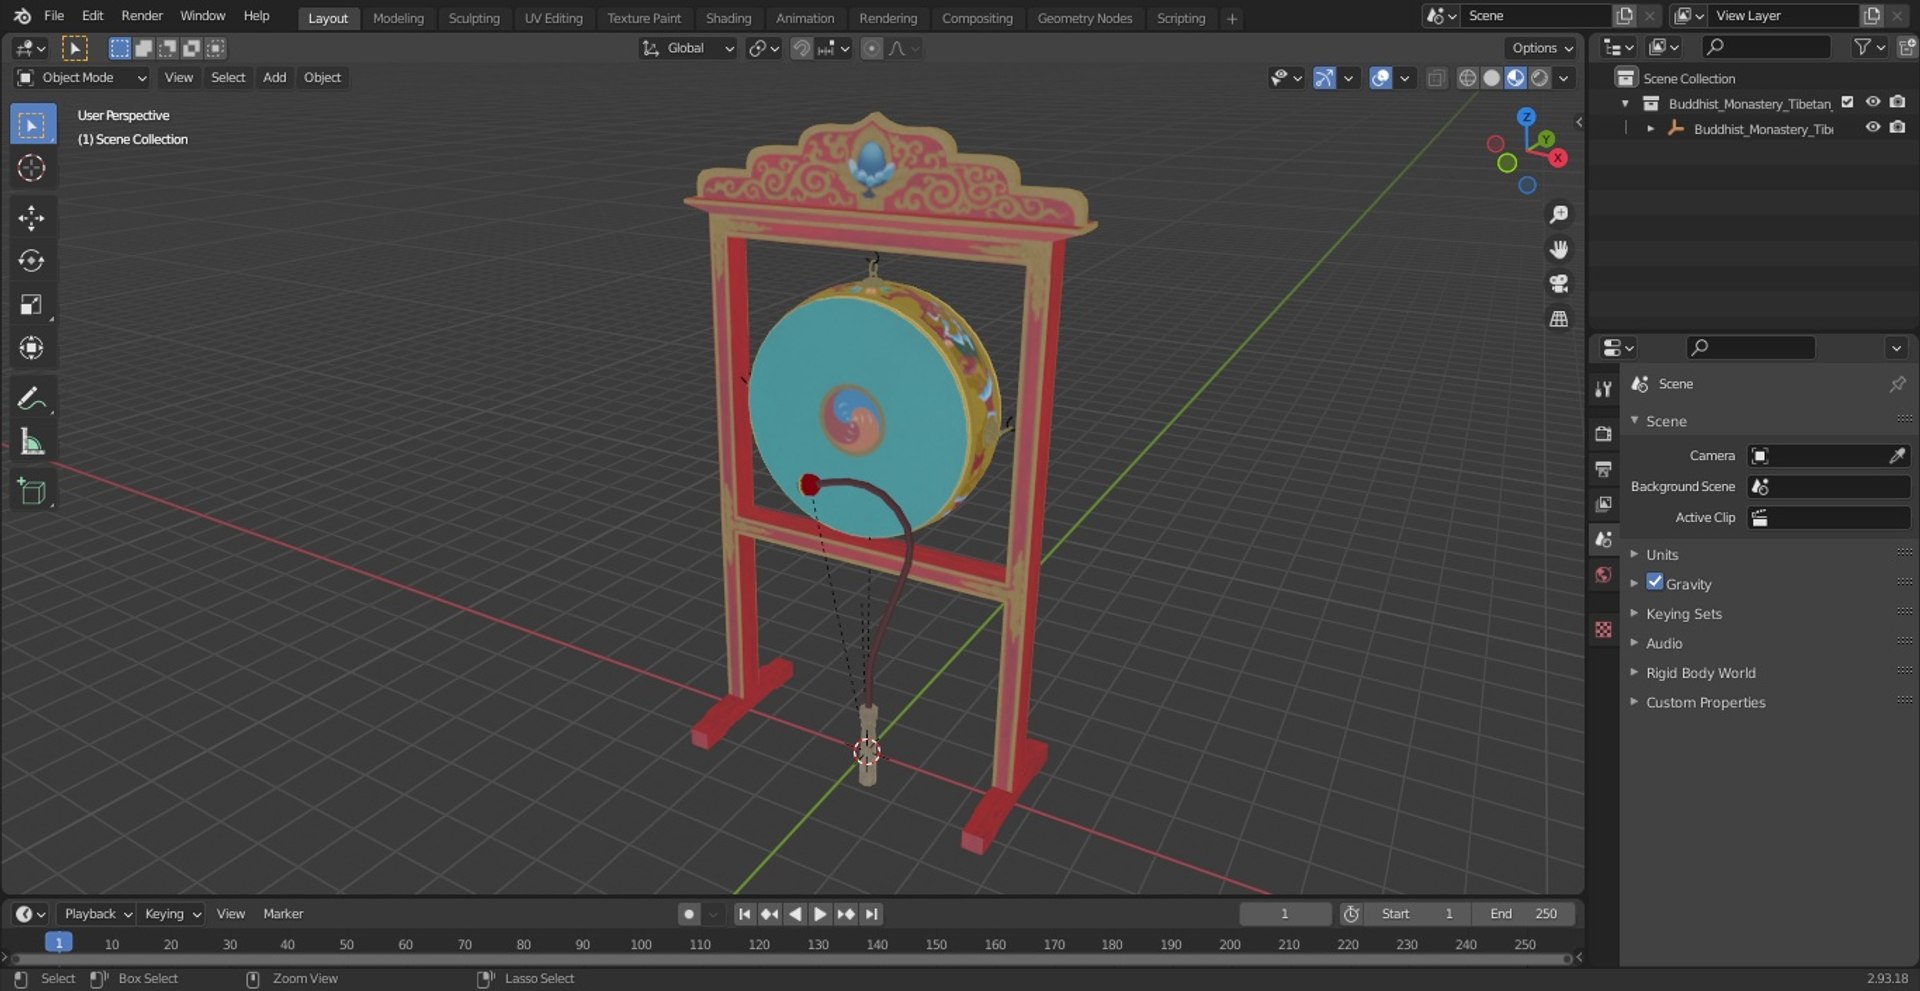The width and height of the screenshot is (1920, 991).
Task: Click the pan view hand icon
Action: pos(1558,249)
